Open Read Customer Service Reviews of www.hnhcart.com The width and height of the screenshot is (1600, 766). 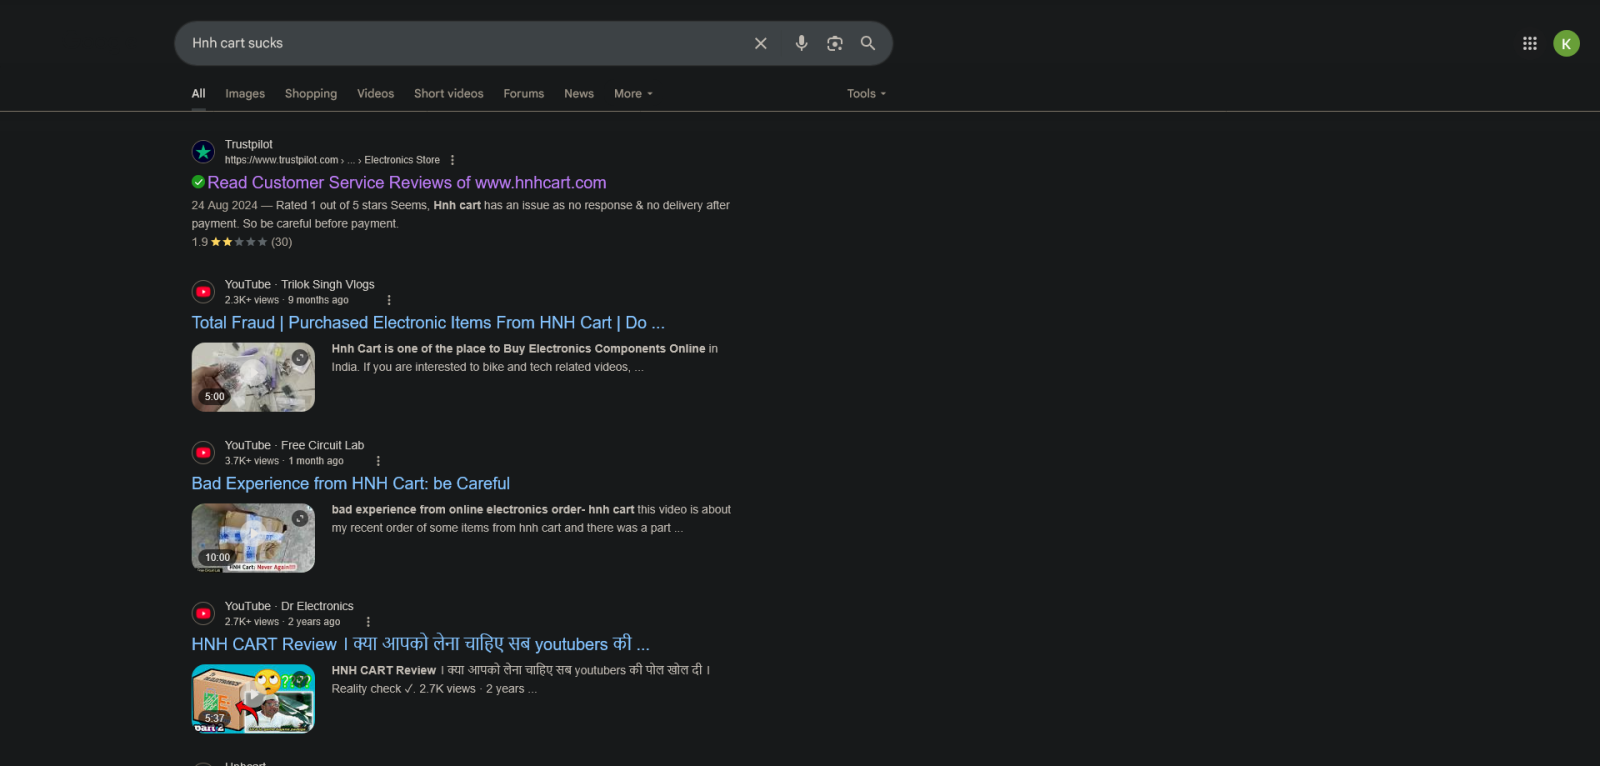coord(407,183)
